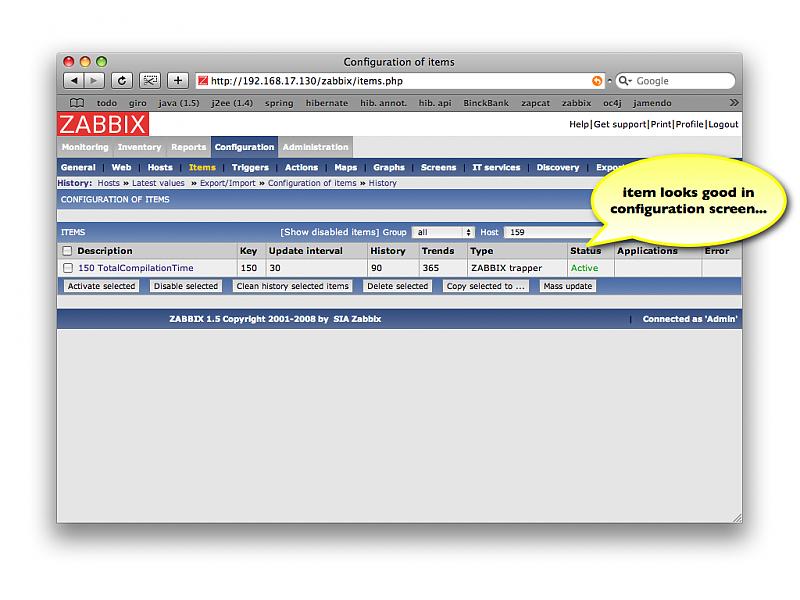Screen dimensions: 800x600
Task: Tick the checkbox for 150 TotalCompilationTime
Action: [68, 268]
